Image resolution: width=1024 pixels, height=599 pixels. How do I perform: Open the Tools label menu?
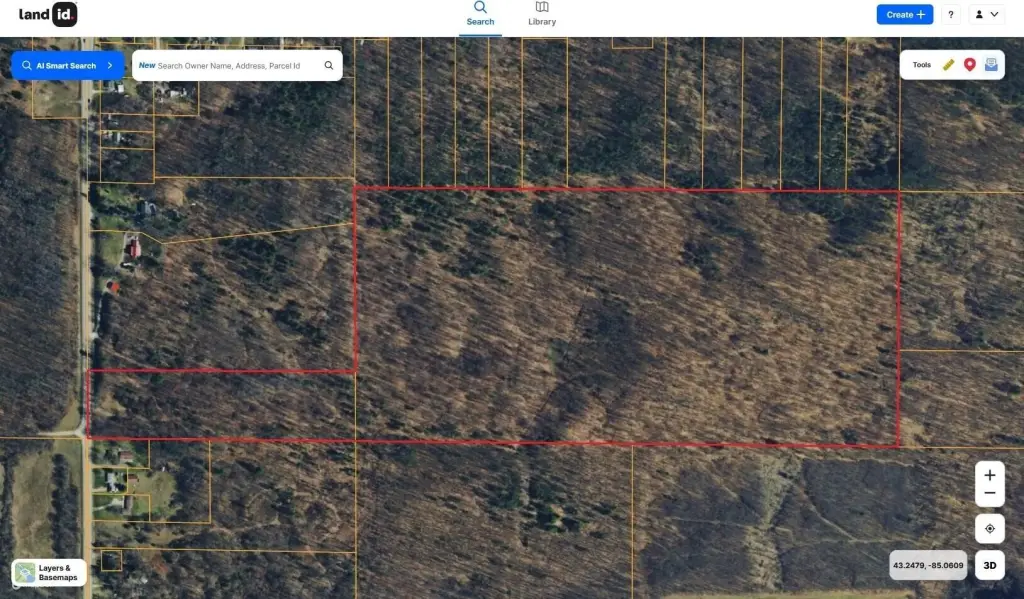(x=921, y=65)
